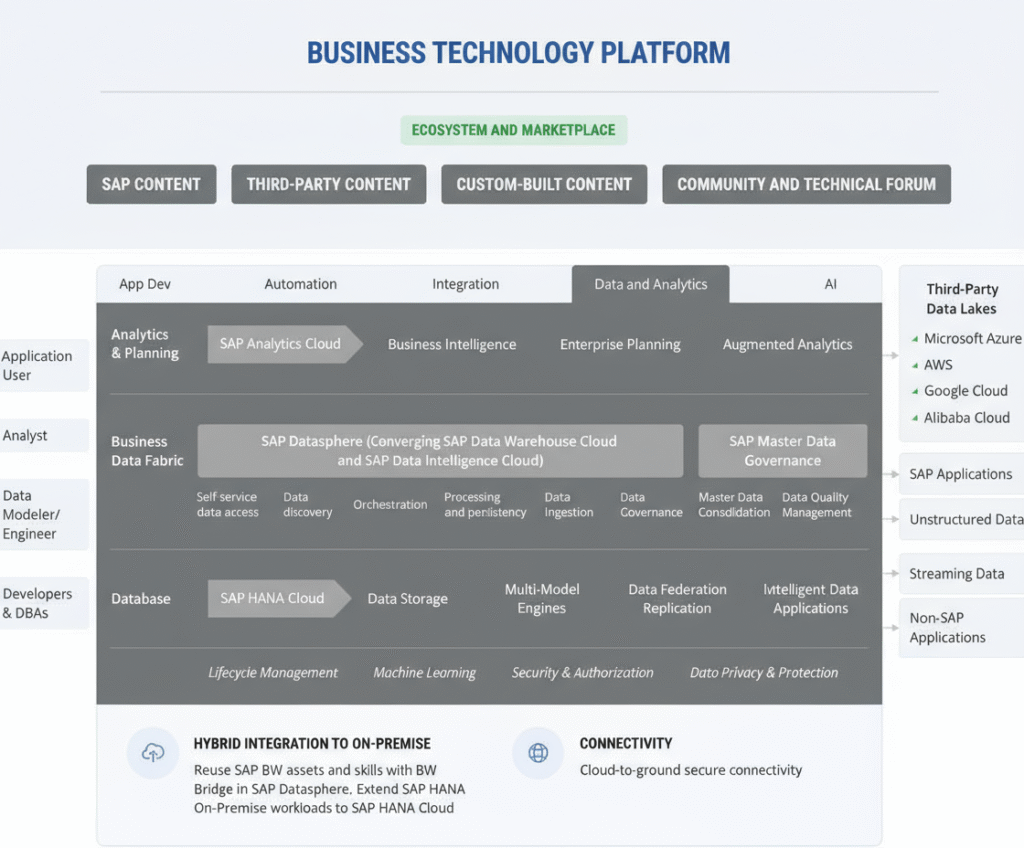Open the SAP Master Data Governance block

pyautogui.click(x=782, y=451)
